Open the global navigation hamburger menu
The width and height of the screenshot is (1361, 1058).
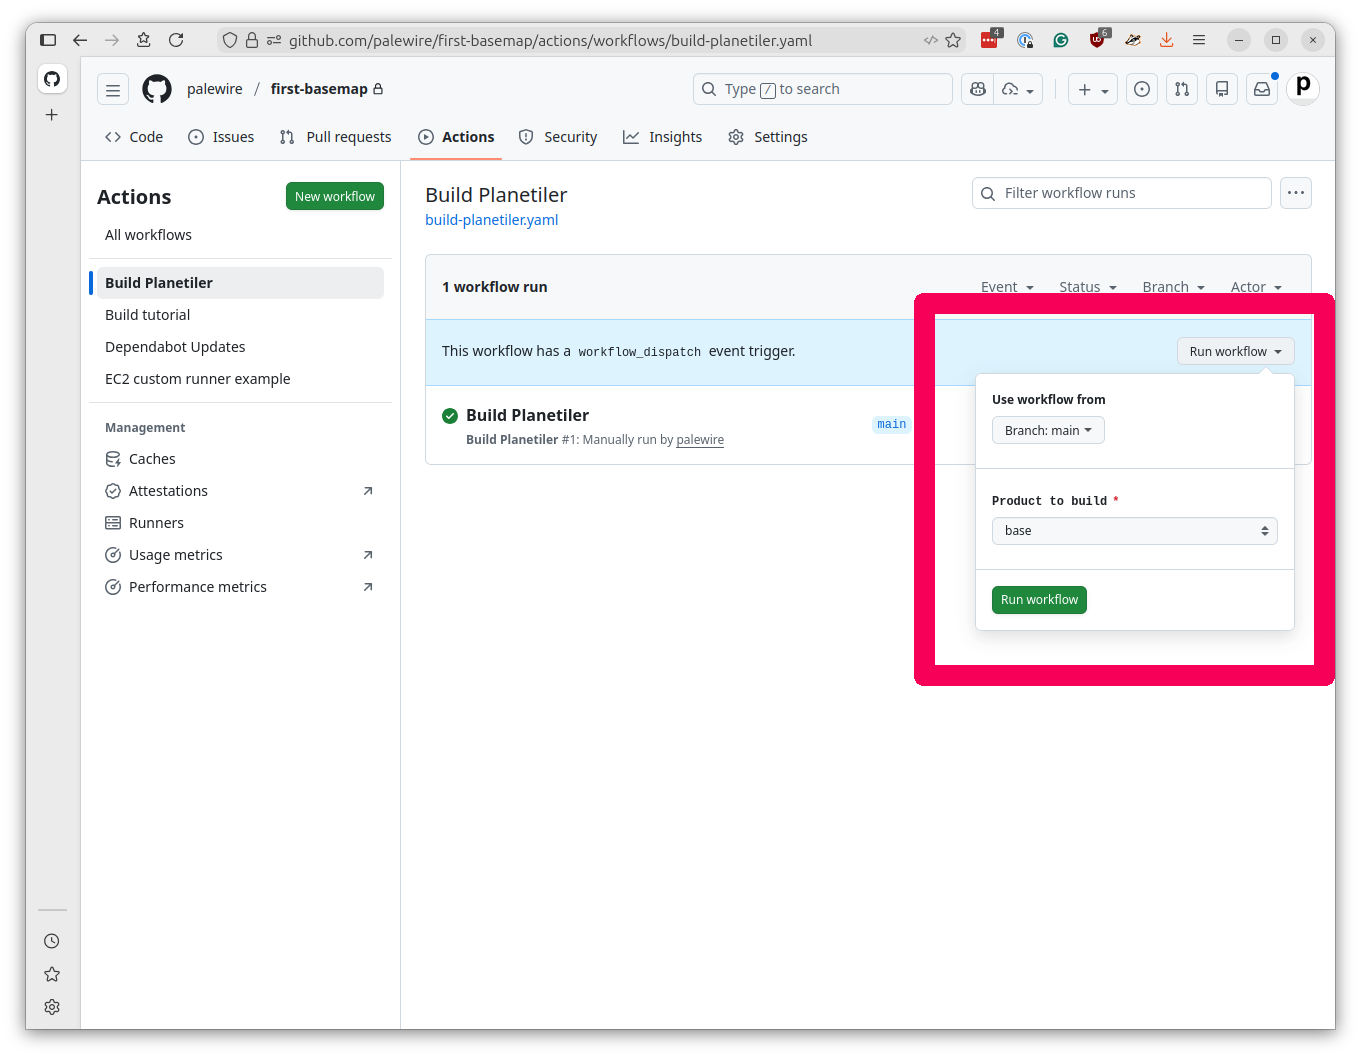pos(112,89)
